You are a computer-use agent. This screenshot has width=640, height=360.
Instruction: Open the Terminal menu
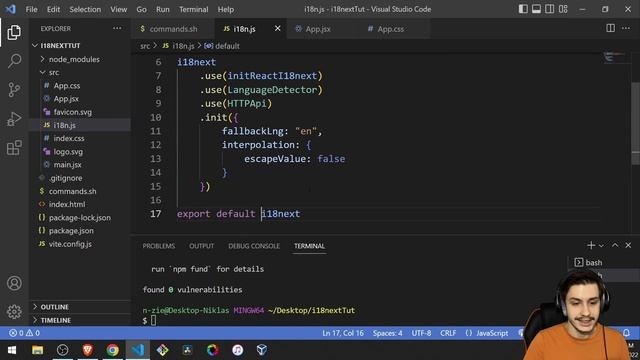point(193,9)
